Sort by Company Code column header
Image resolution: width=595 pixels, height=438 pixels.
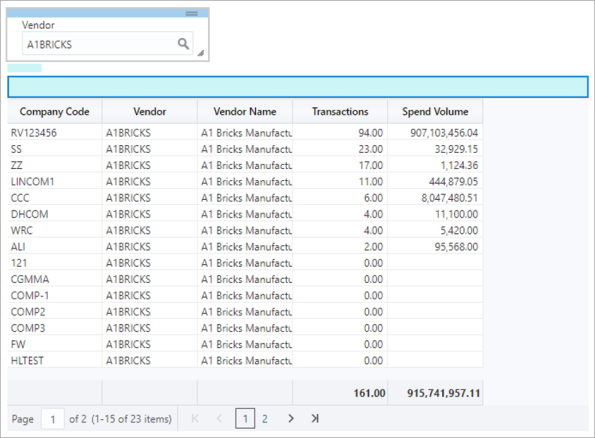55,112
